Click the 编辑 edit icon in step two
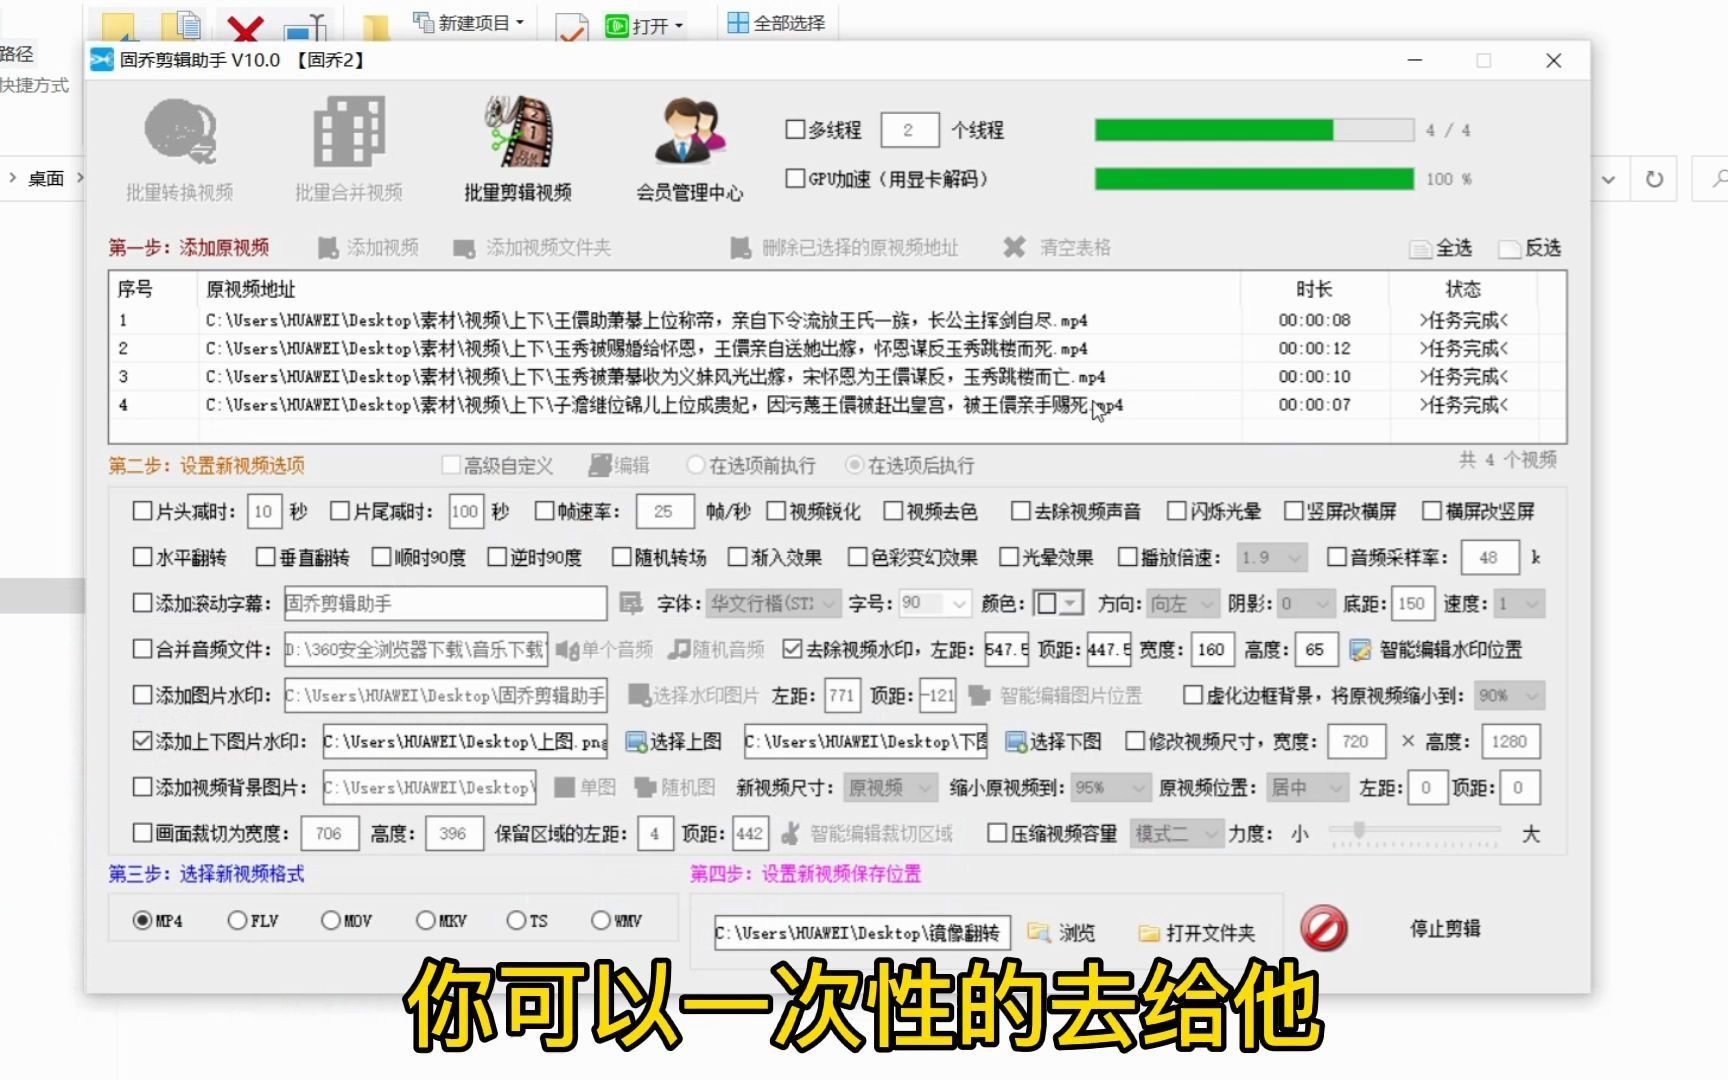1728x1080 pixels. 600,465
